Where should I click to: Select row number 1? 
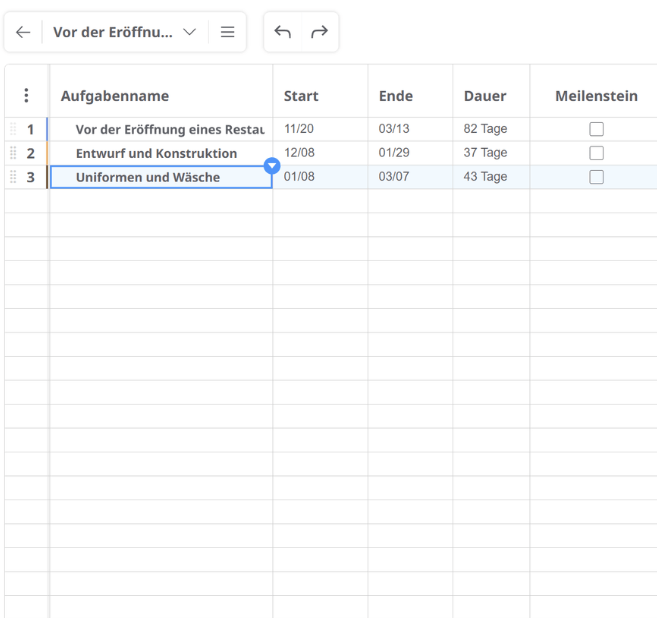coord(31,129)
